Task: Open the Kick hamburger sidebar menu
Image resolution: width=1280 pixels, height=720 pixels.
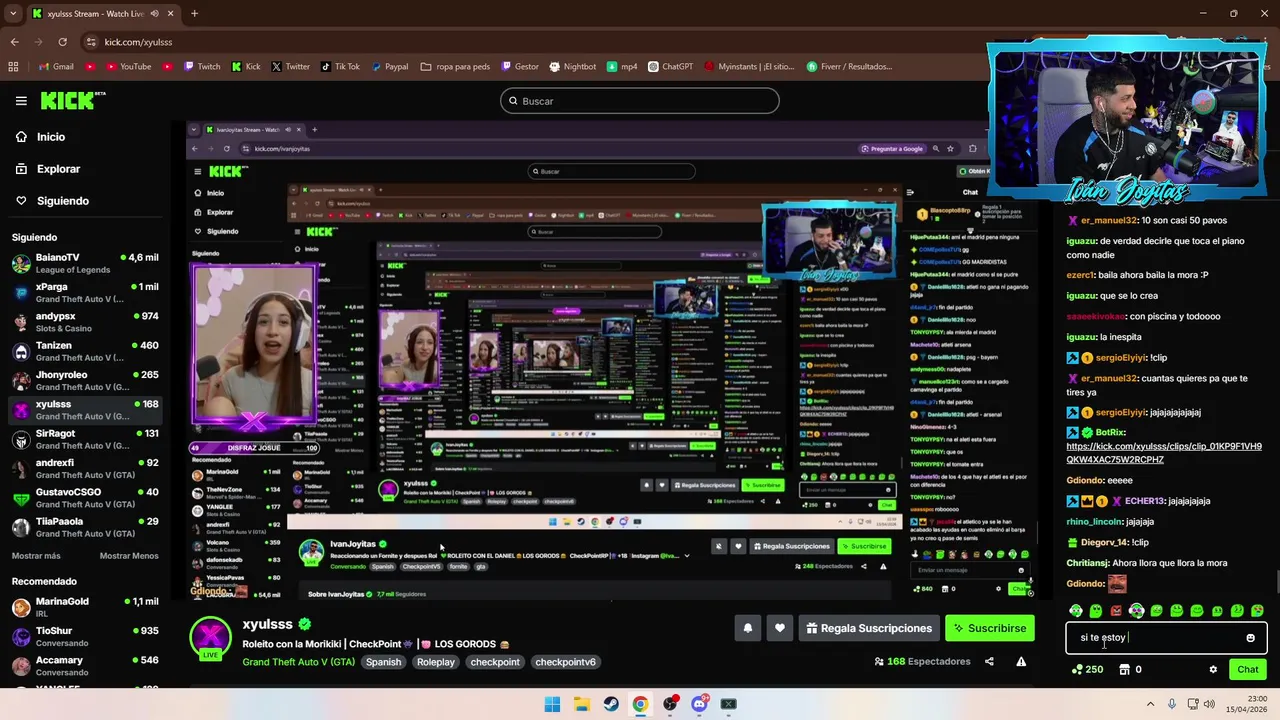Action: pos(21,101)
